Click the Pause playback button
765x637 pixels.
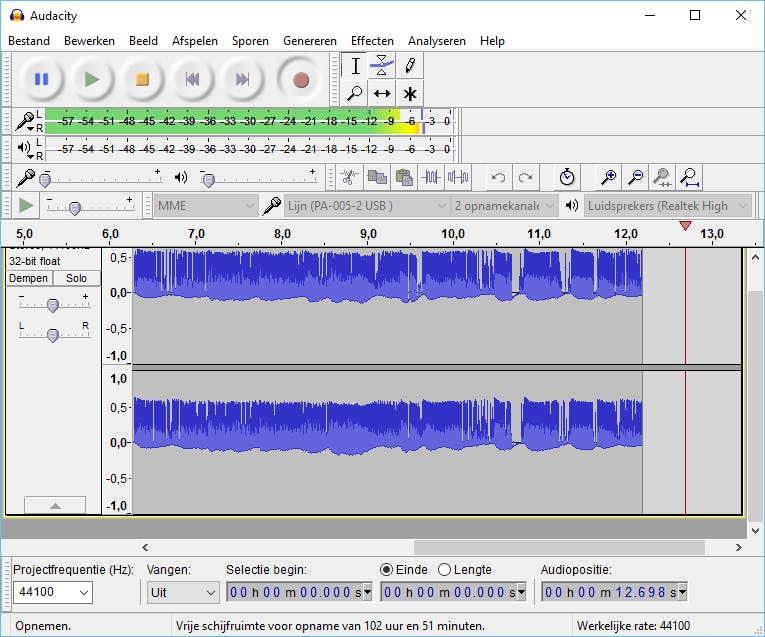(x=41, y=79)
